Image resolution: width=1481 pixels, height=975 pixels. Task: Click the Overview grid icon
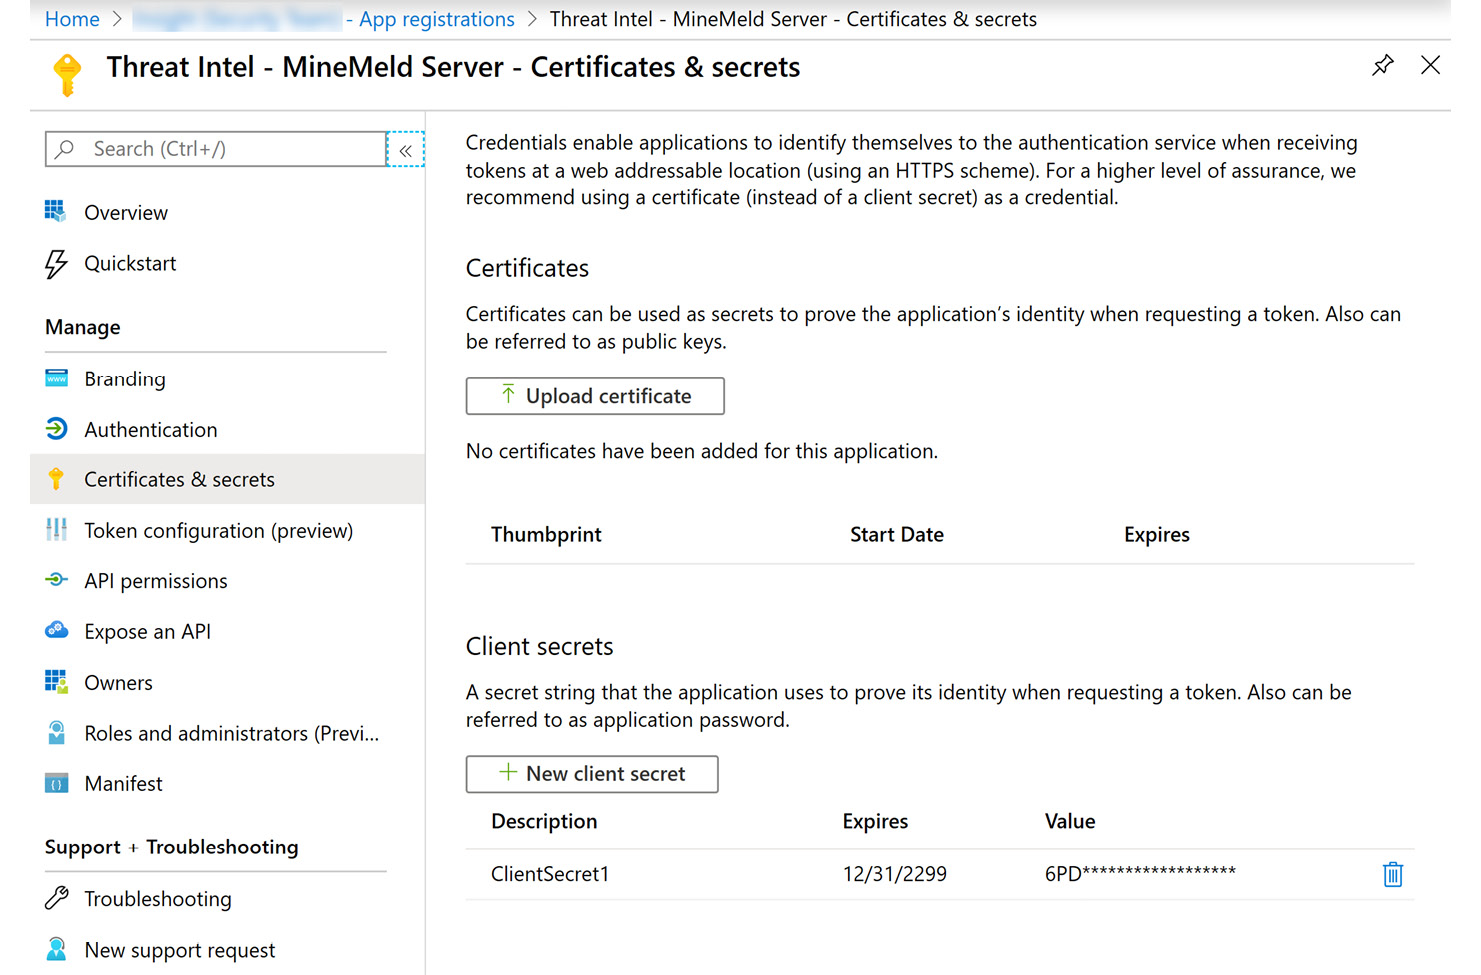(x=56, y=211)
